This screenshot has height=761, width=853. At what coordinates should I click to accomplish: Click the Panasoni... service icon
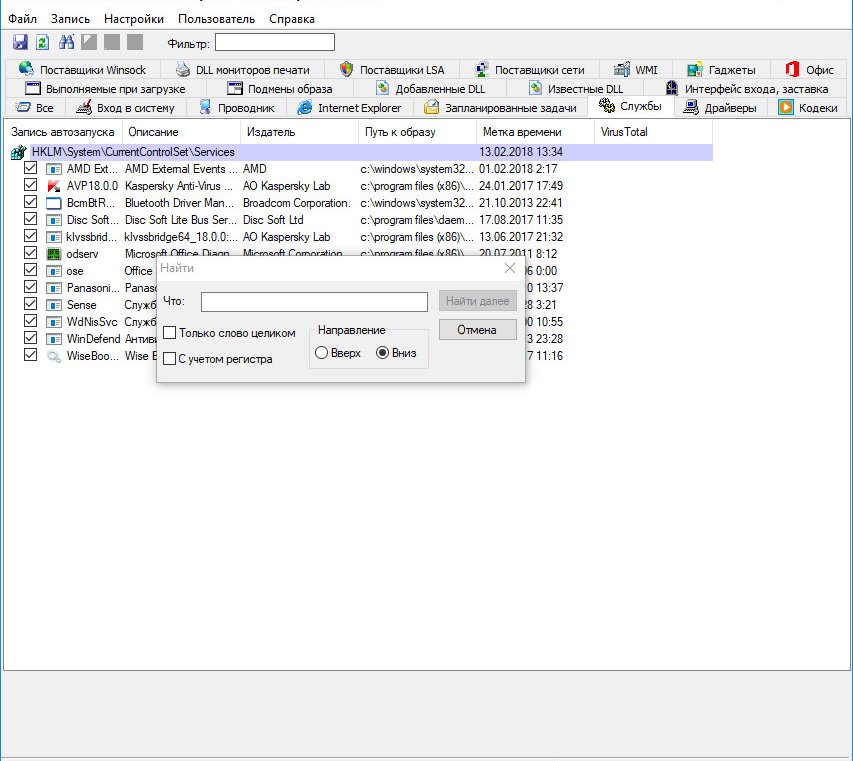[53, 288]
